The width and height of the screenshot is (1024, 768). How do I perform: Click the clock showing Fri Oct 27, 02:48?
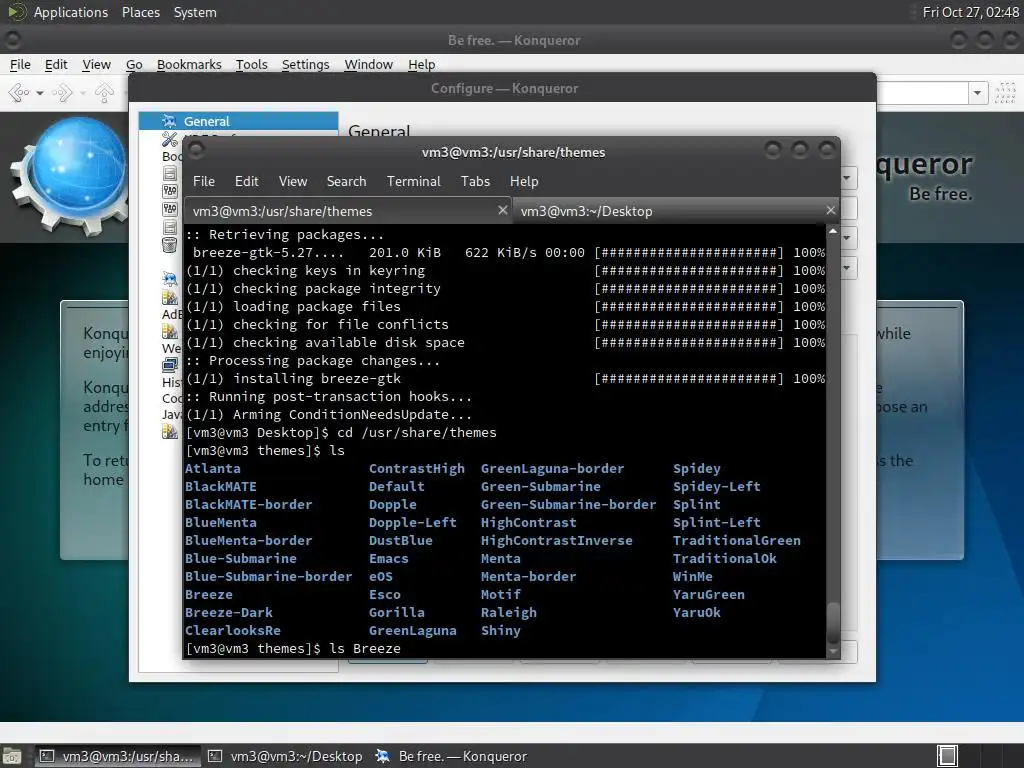970,12
